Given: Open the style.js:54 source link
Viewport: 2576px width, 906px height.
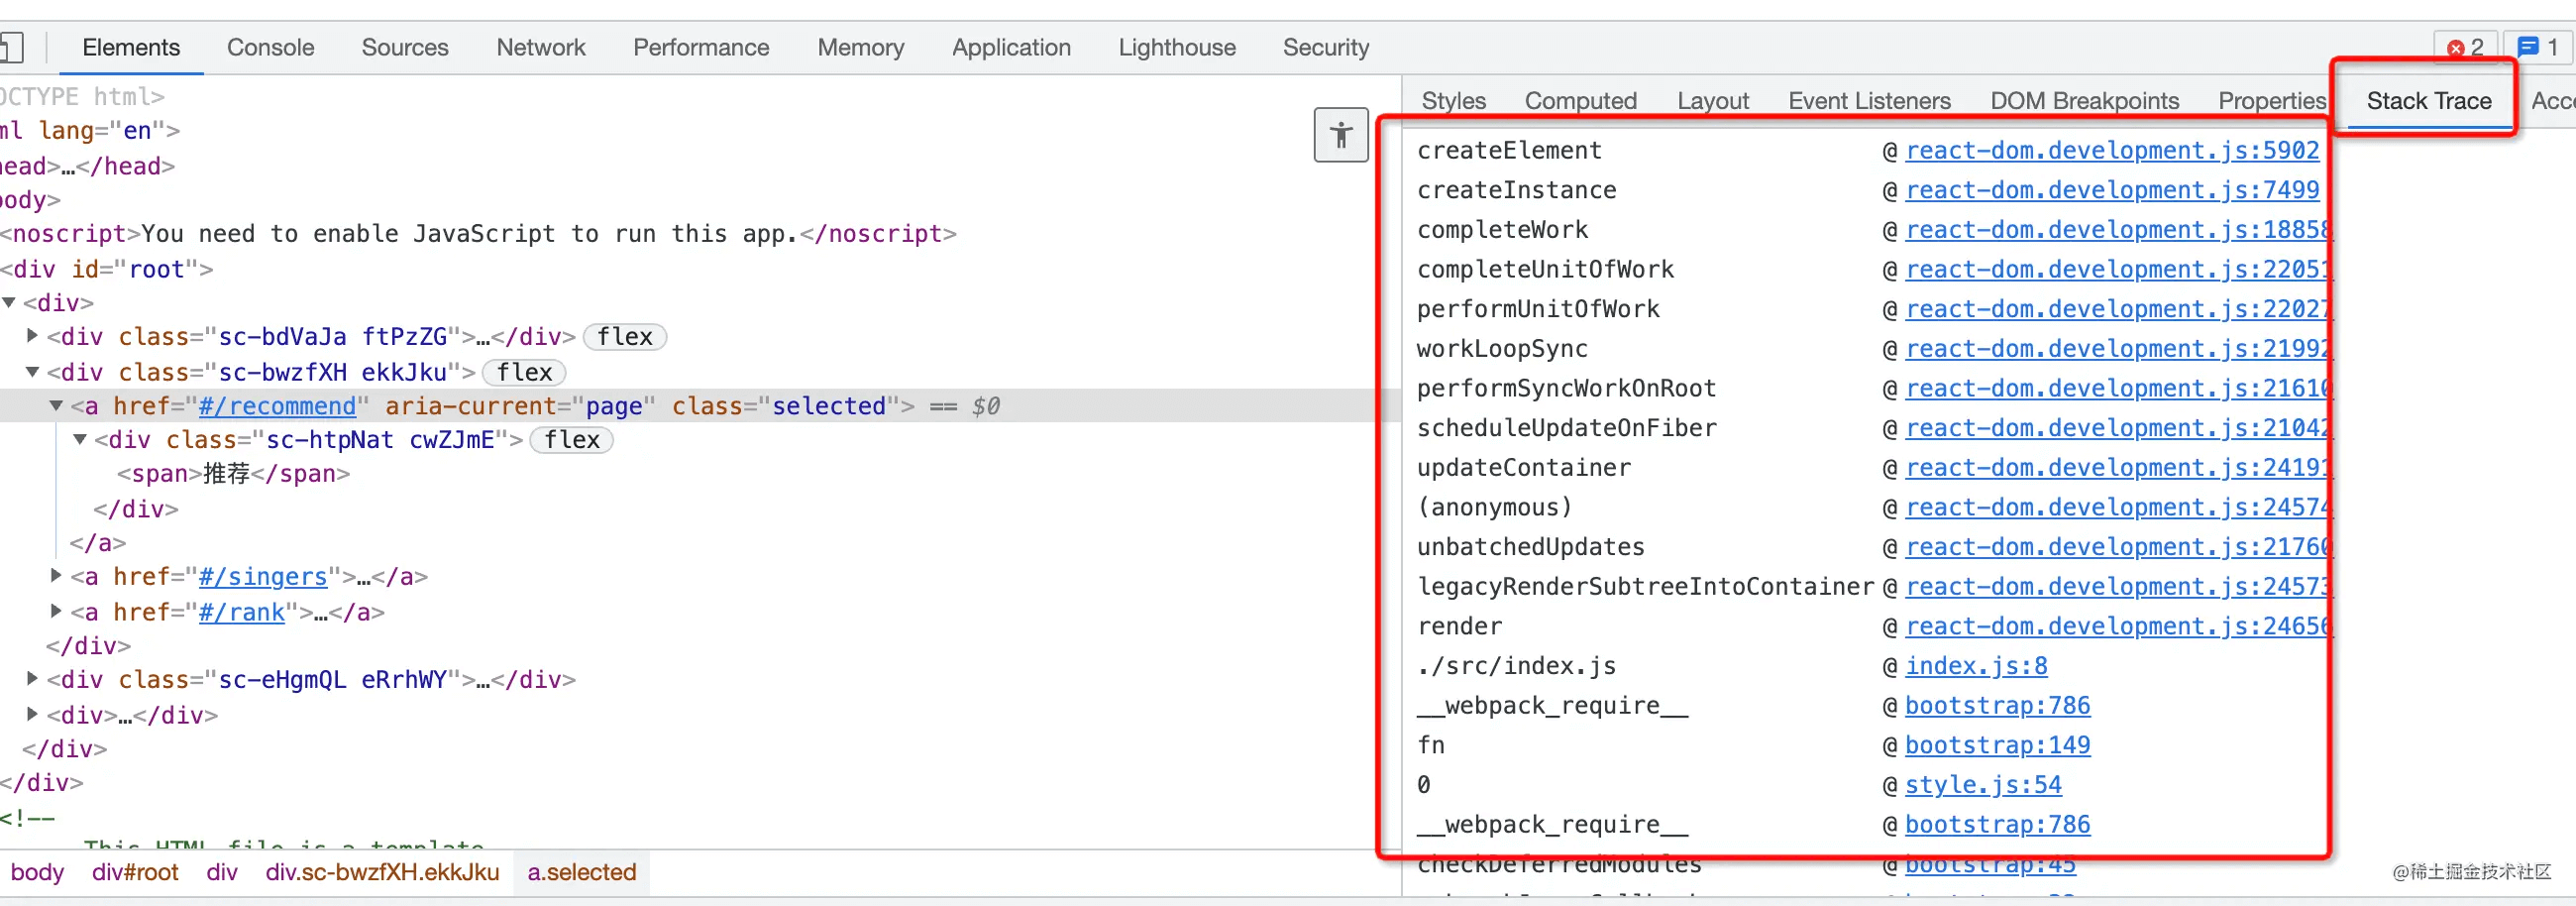Looking at the screenshot, I should [x=1983, y=785].
